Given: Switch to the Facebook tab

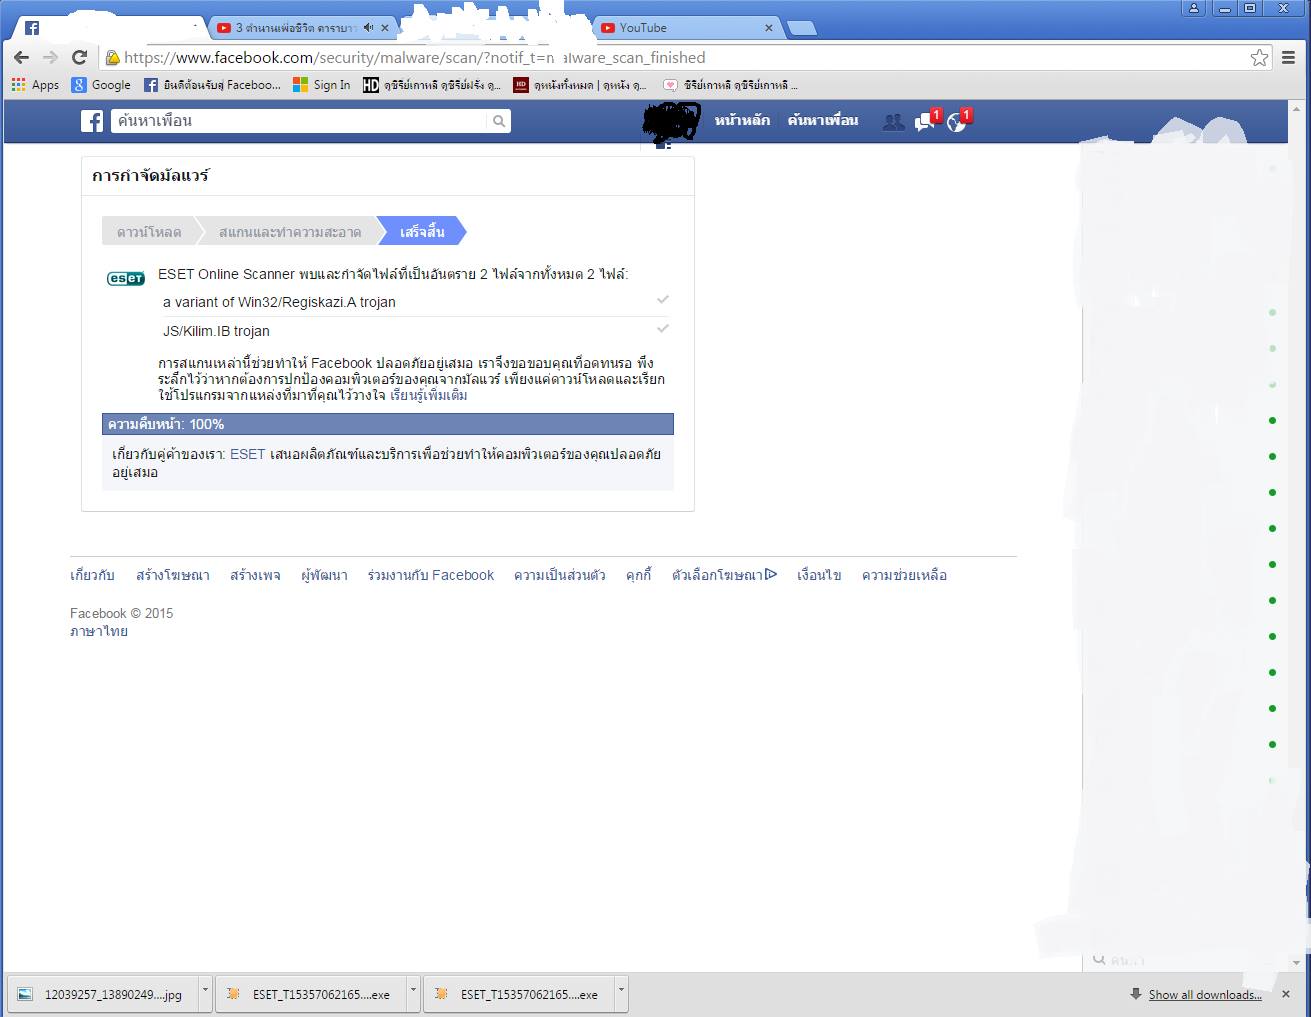Looking at the screenshot, I should (110, 28).
